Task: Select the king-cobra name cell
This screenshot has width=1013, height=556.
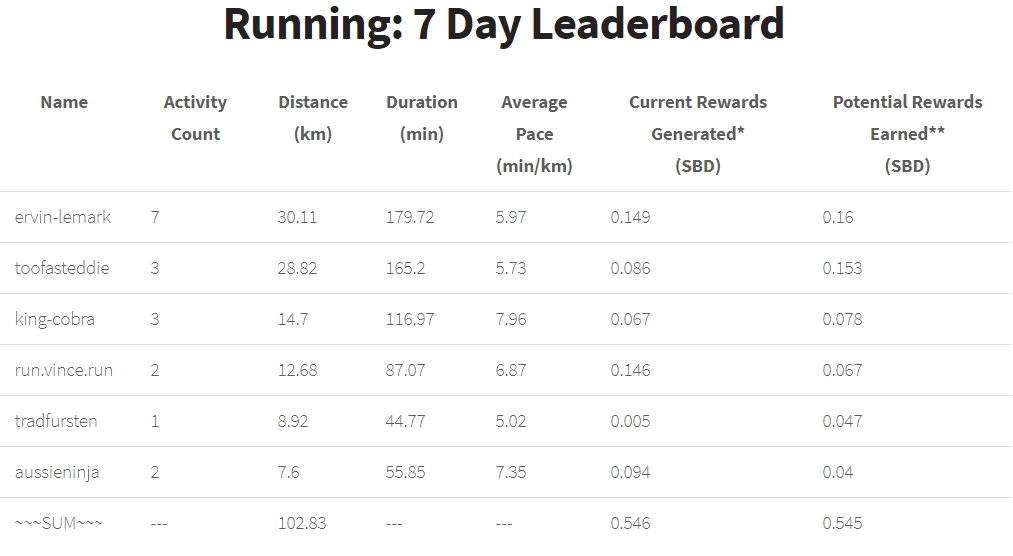Action: click(x=55, y=319)
